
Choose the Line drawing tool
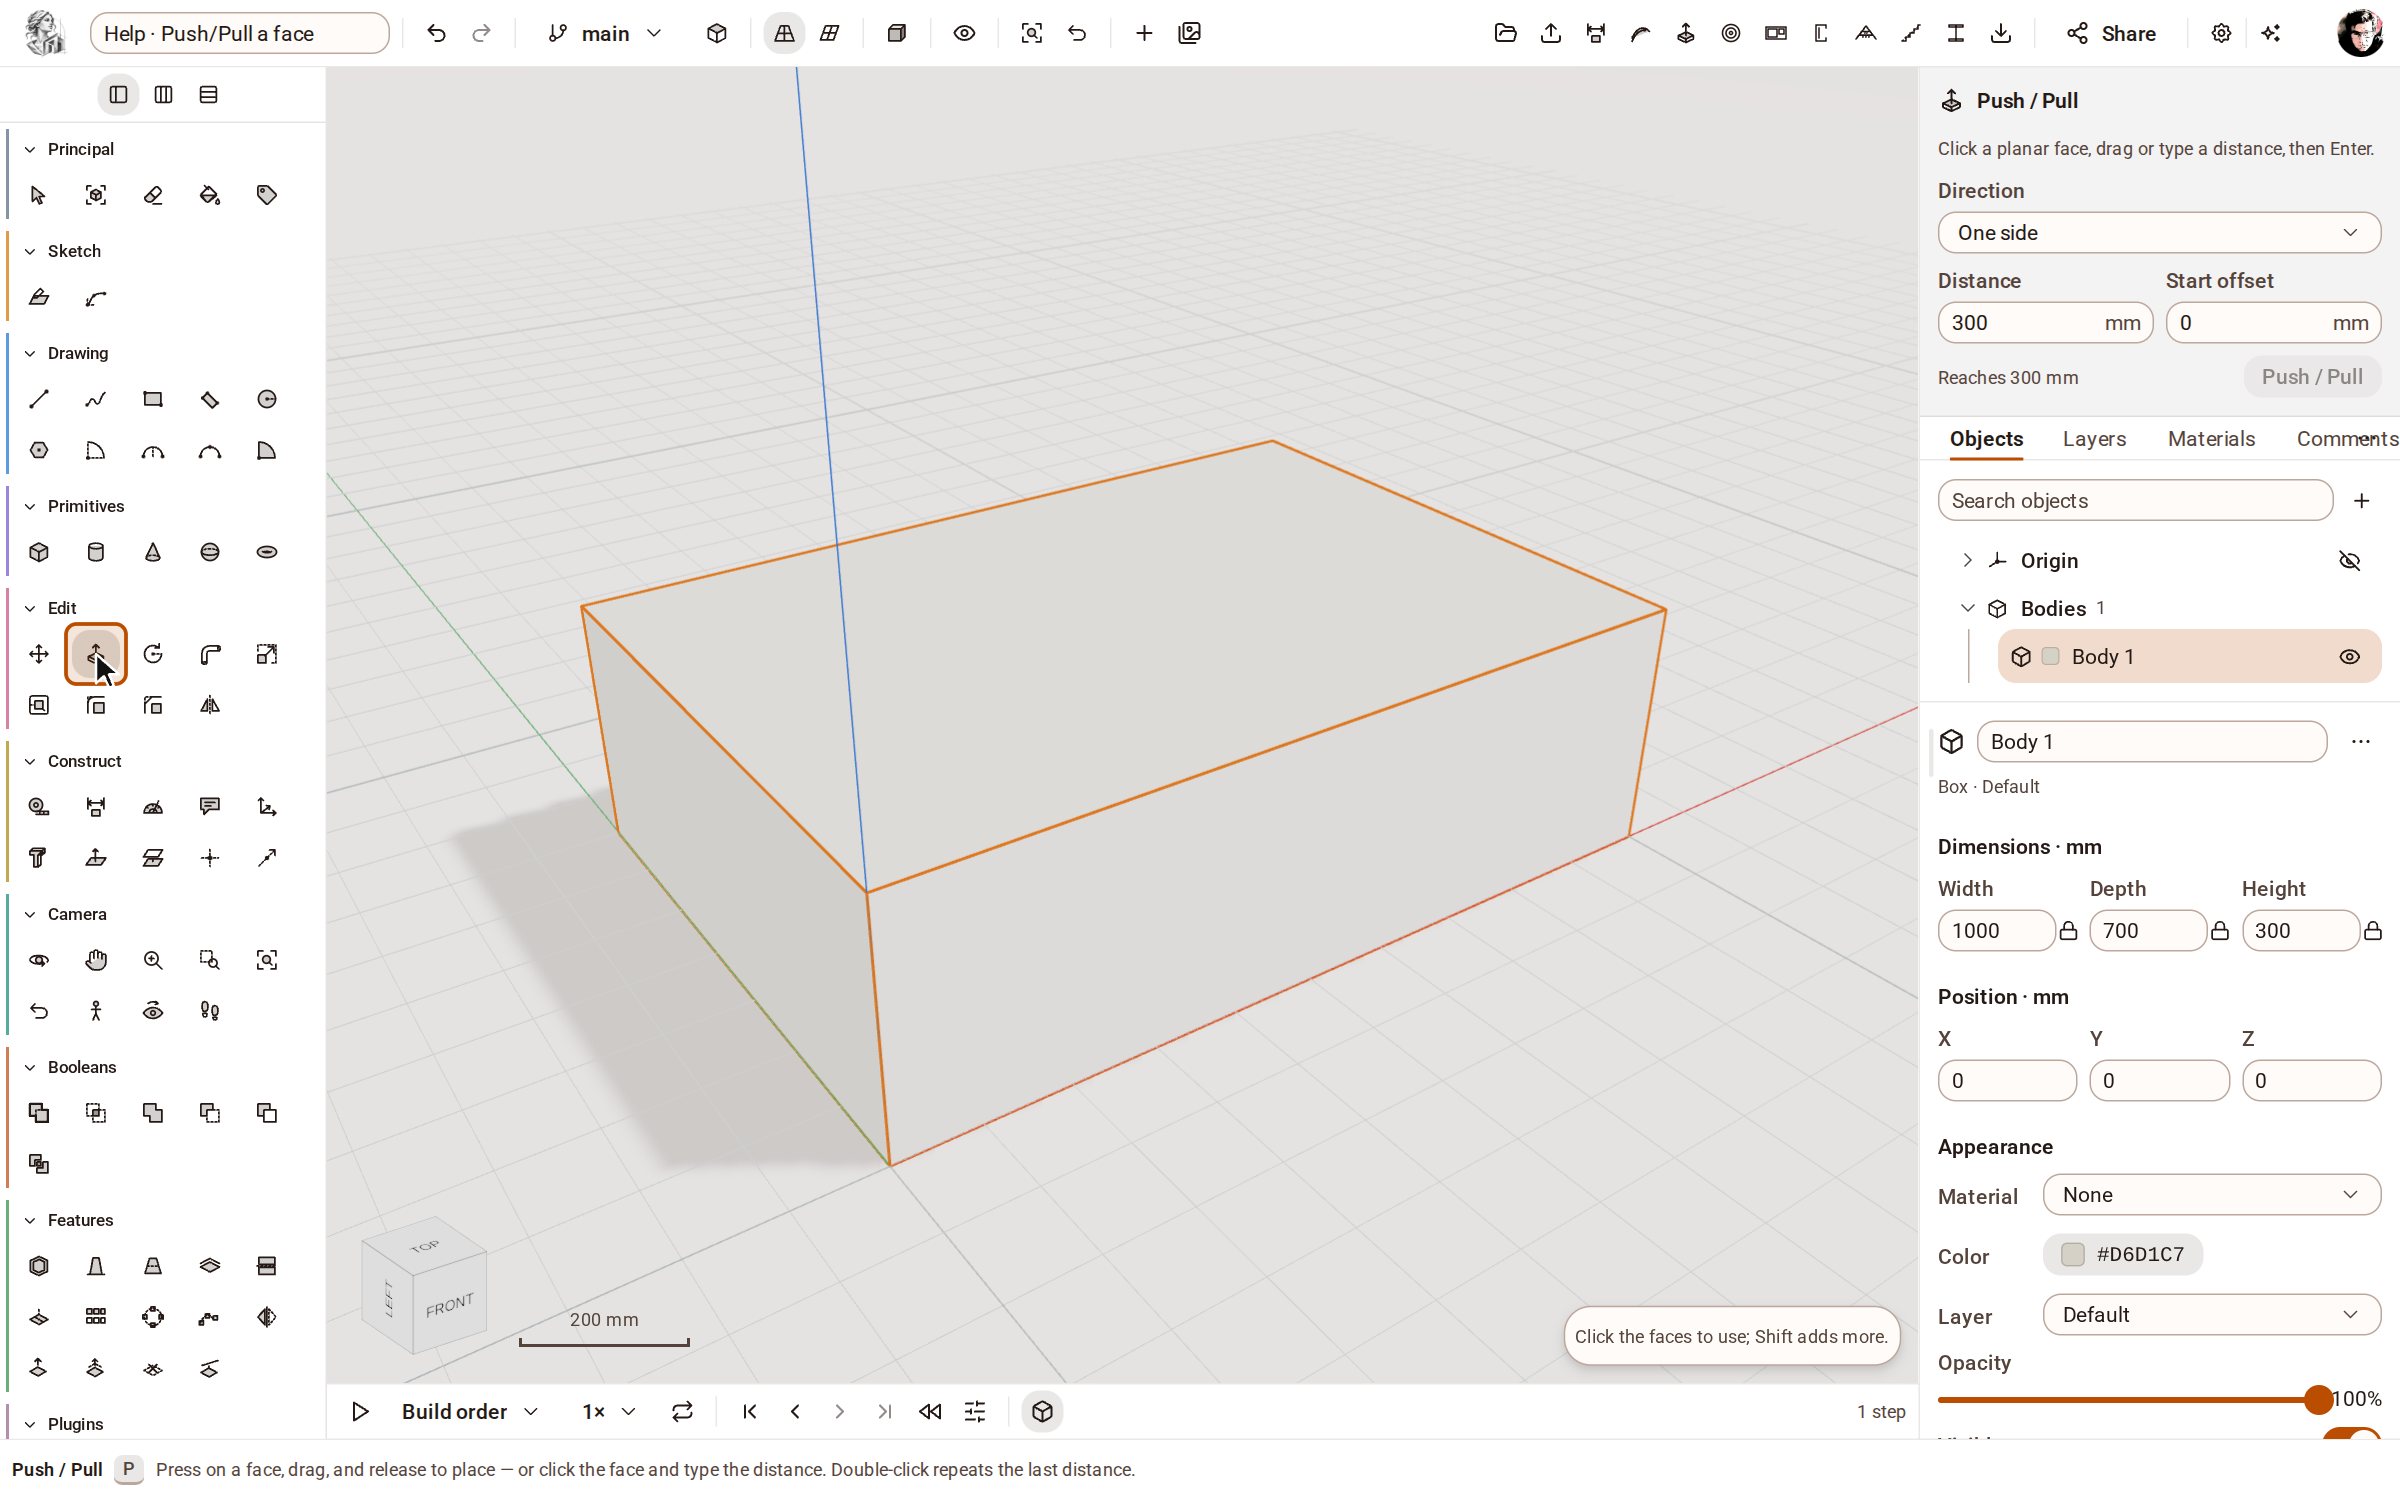(x=39, y=399)
